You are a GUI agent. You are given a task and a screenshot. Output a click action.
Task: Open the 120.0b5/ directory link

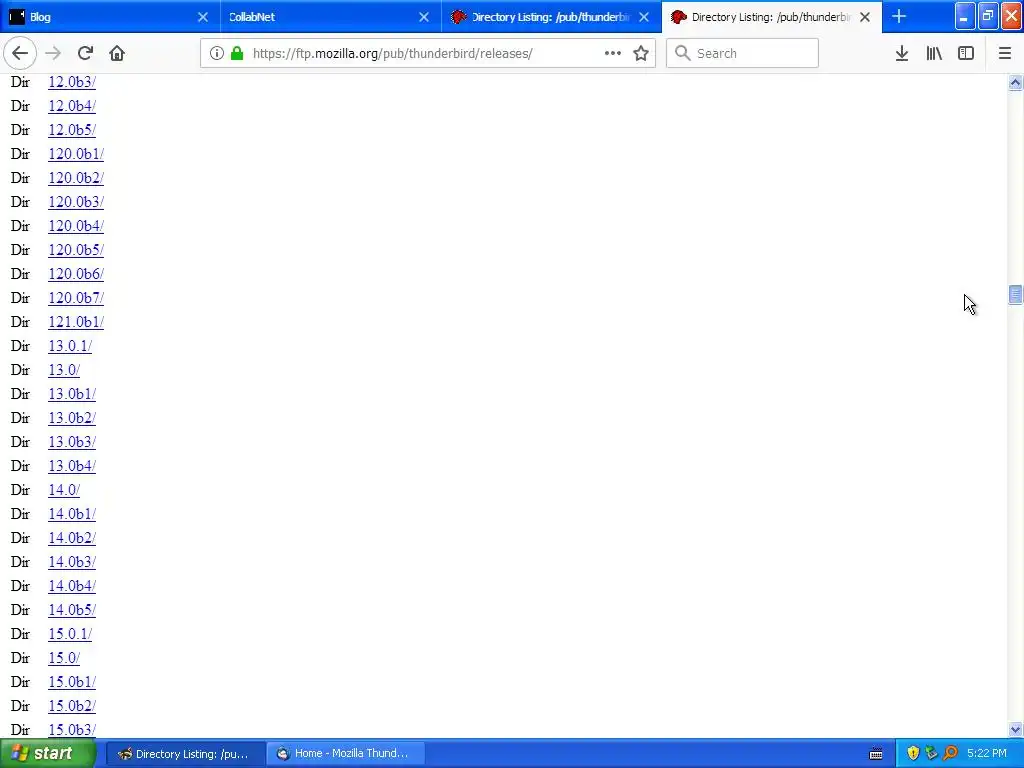point(76,250)
